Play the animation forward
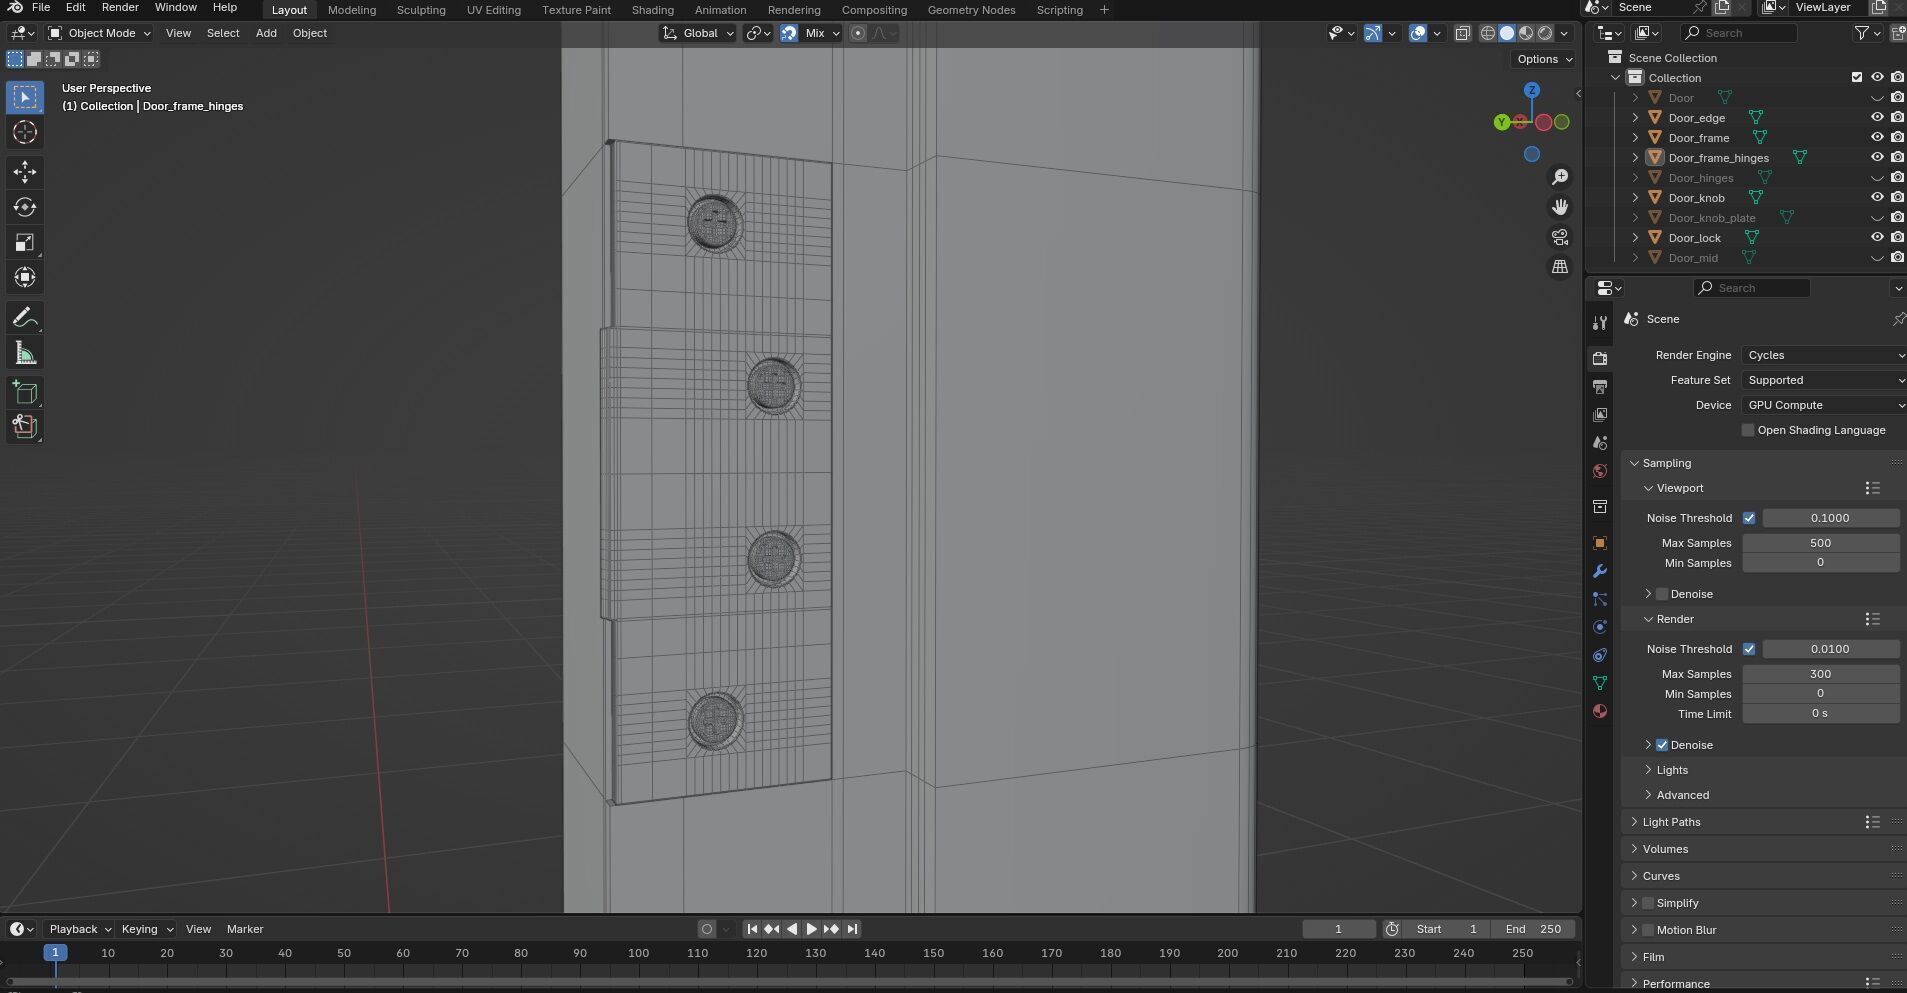The width and height of the screenshot is (1907, 993). [811, 929]
